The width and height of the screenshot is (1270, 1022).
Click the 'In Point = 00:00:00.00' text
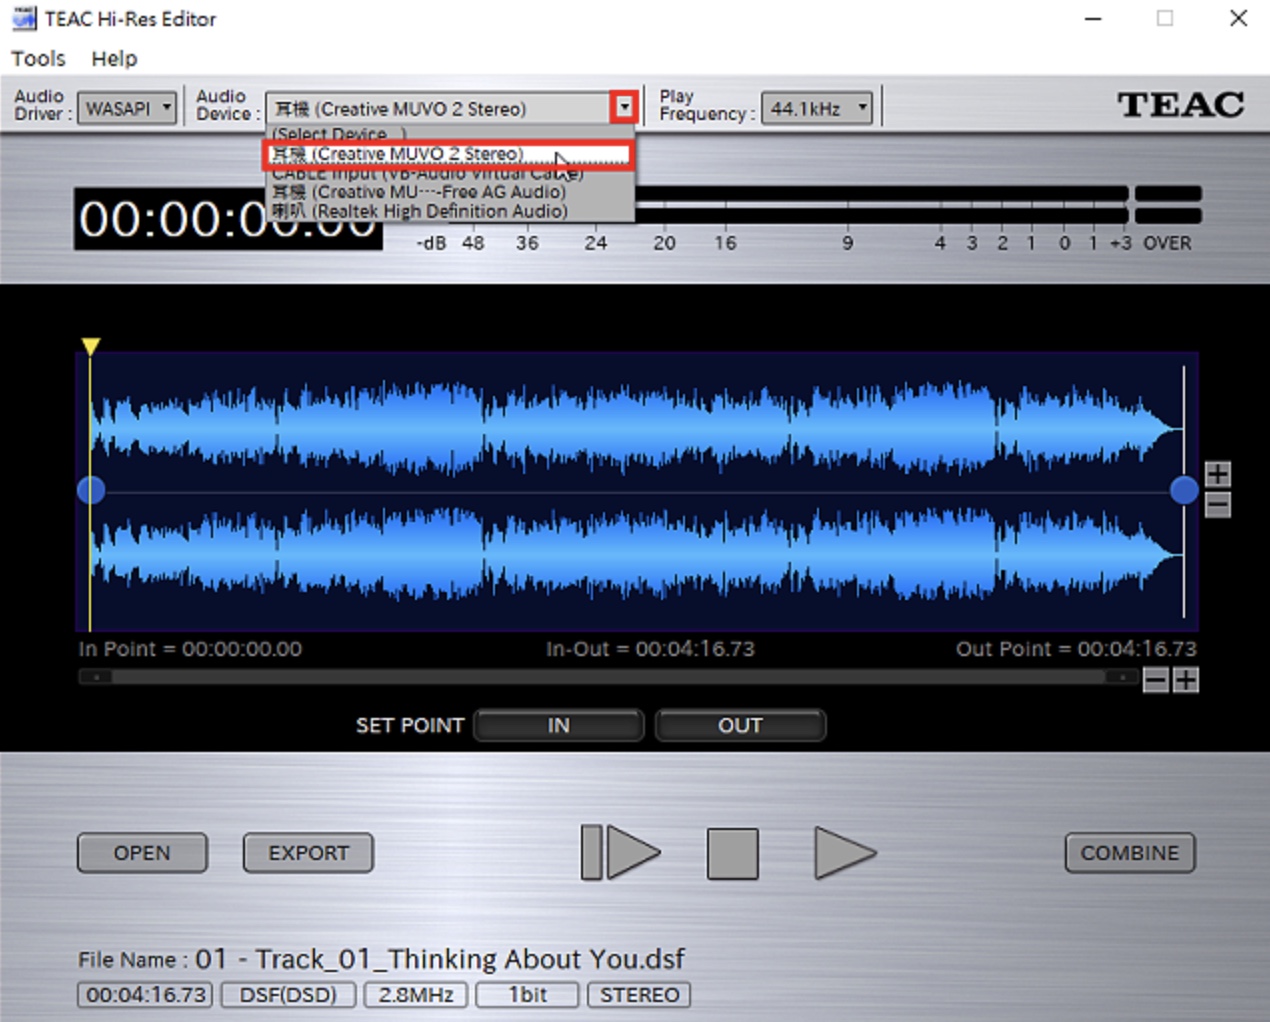coord(190,649)
